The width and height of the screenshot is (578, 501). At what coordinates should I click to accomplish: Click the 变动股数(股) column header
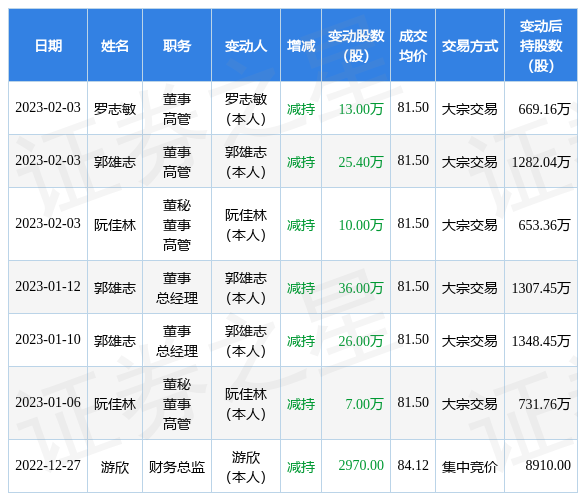(356, 46)
